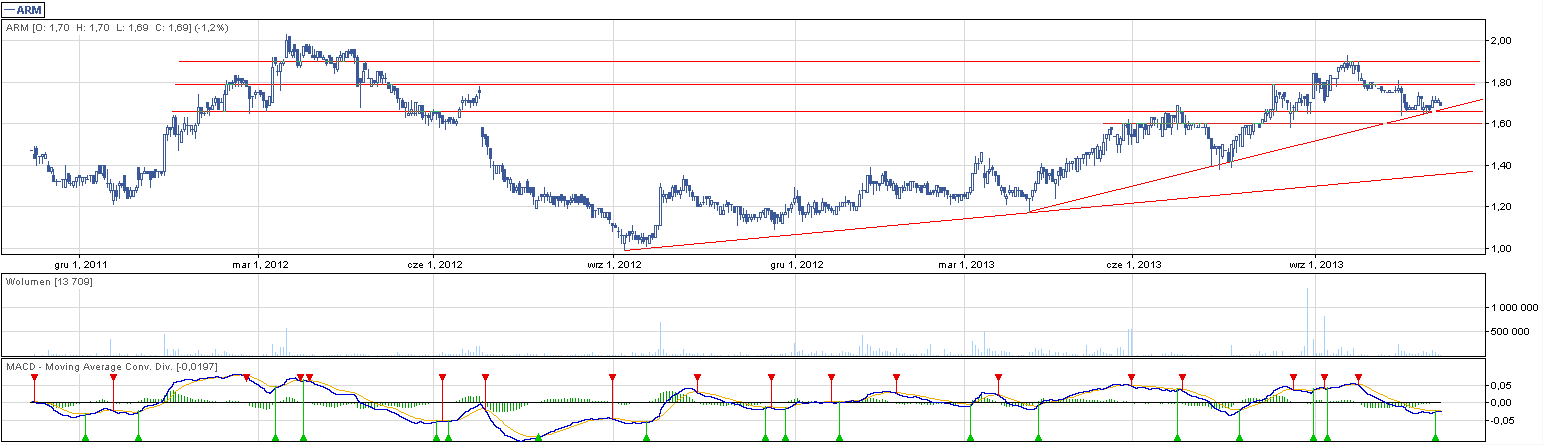Viewport: 1543px width, 445px height.
Task: Select the ARM OHLC quote text
Action: pos(118,28)
